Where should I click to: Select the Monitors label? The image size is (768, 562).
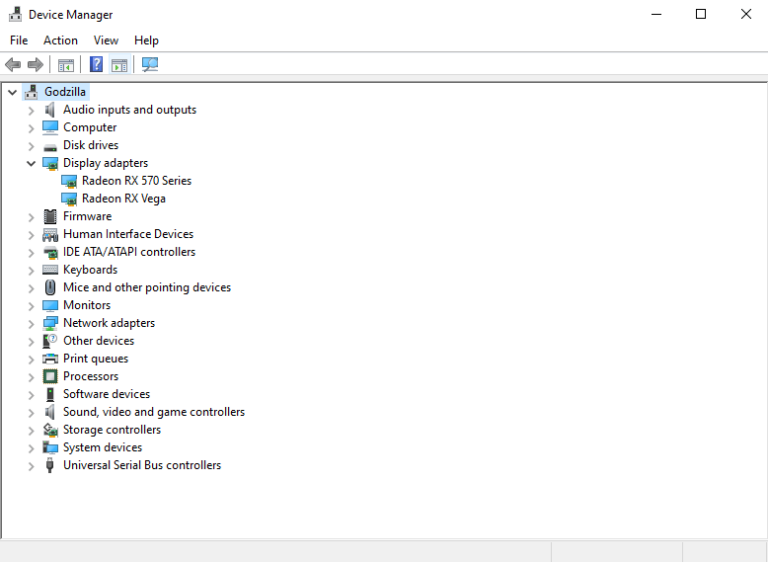click(x=87, y=305)
